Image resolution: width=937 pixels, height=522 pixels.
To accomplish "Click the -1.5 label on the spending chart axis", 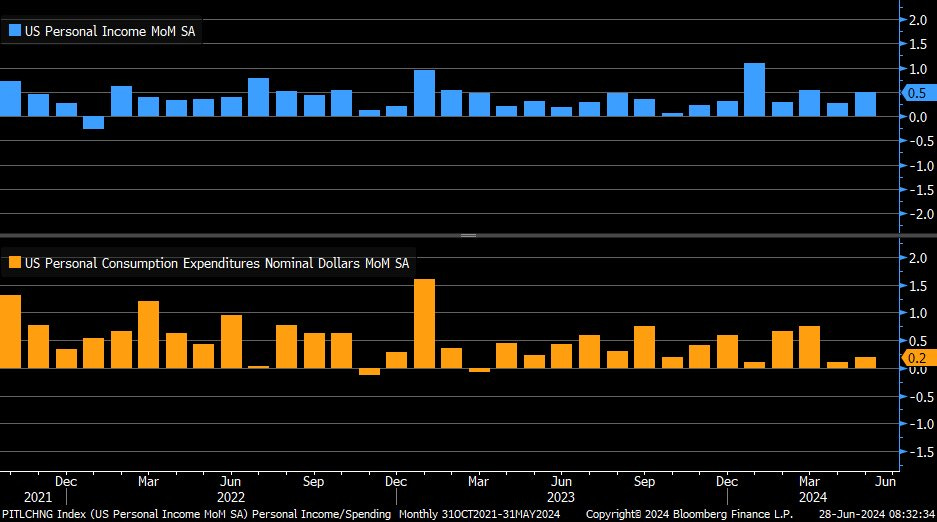I will point(916,453).
